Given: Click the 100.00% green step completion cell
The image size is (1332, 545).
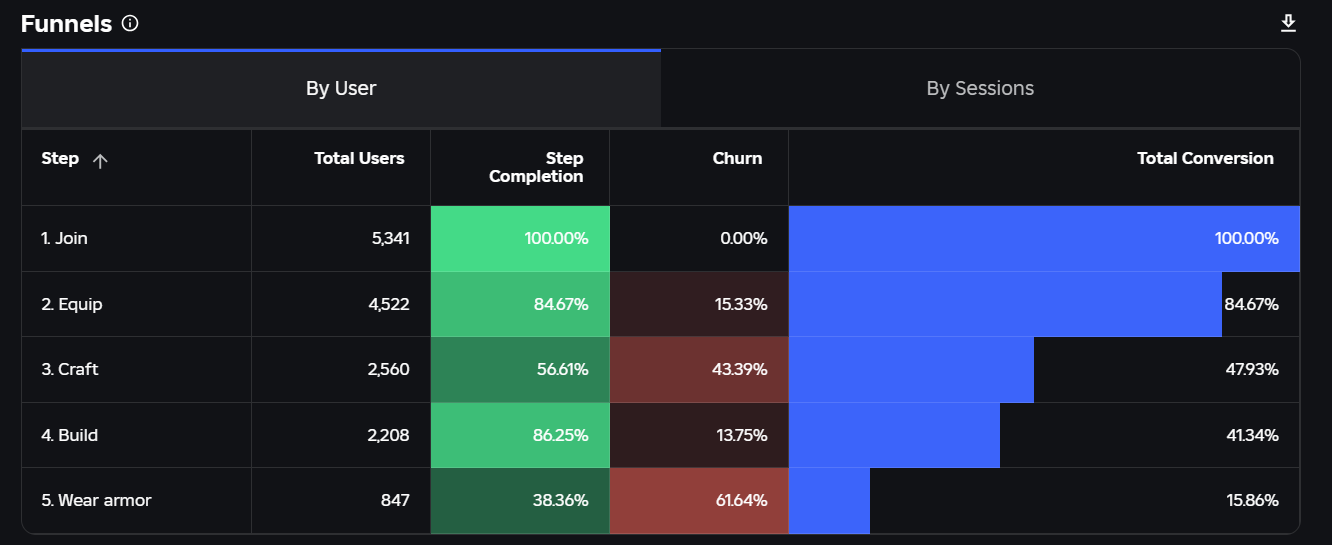Looking at the screenshot, I should pos(520,238).
